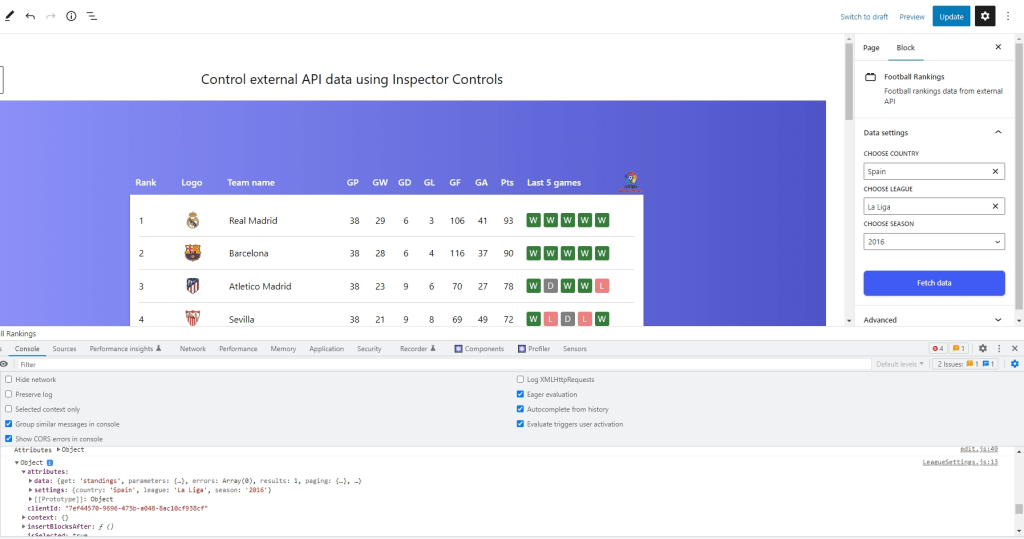Open the Profiler DevTools tab

[534, 349]
